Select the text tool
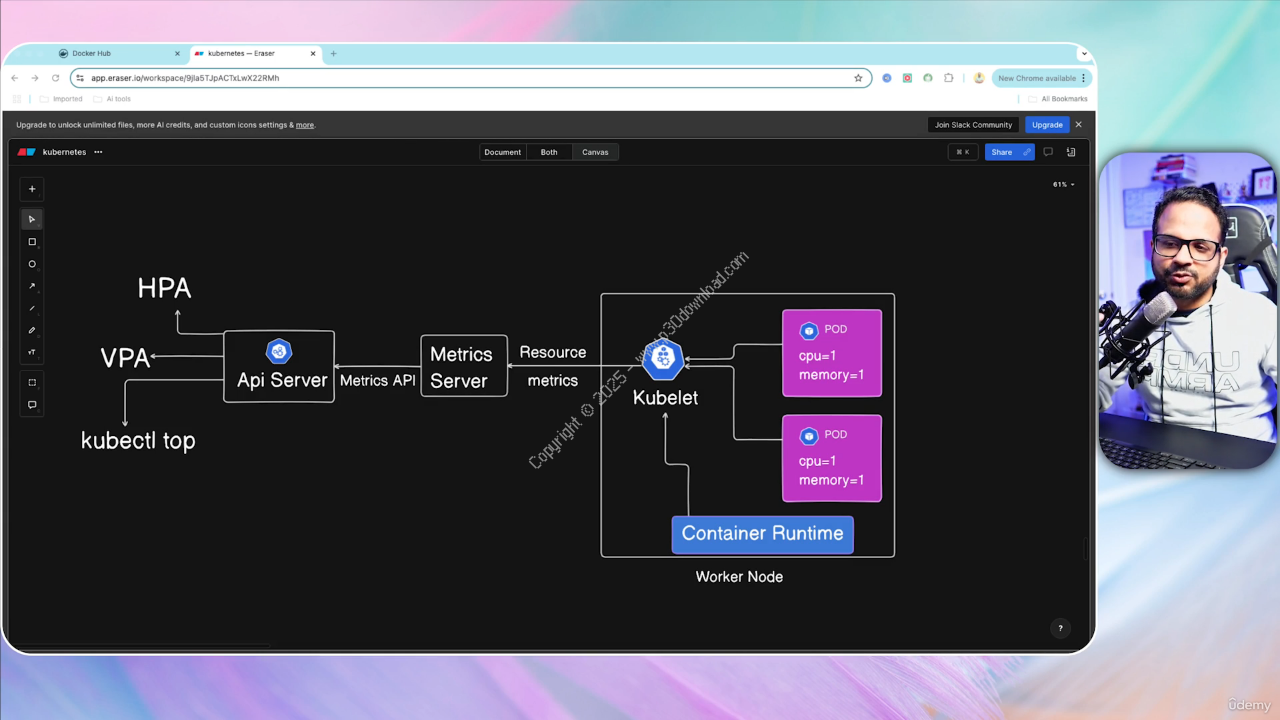1280x720 pixels. coord(32,352)
